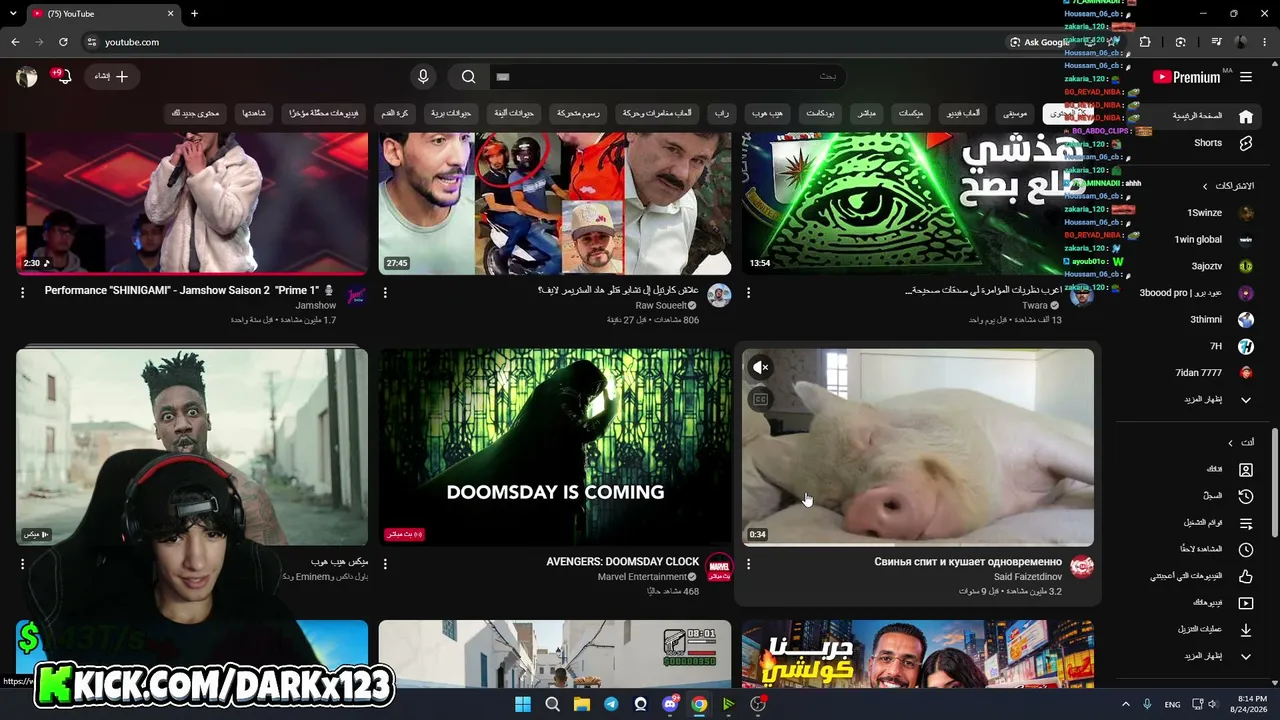Screen dimensions: 1280x720
Task: Open the Свинья спит и кушает одновременно title
Action: click(968, 562)
